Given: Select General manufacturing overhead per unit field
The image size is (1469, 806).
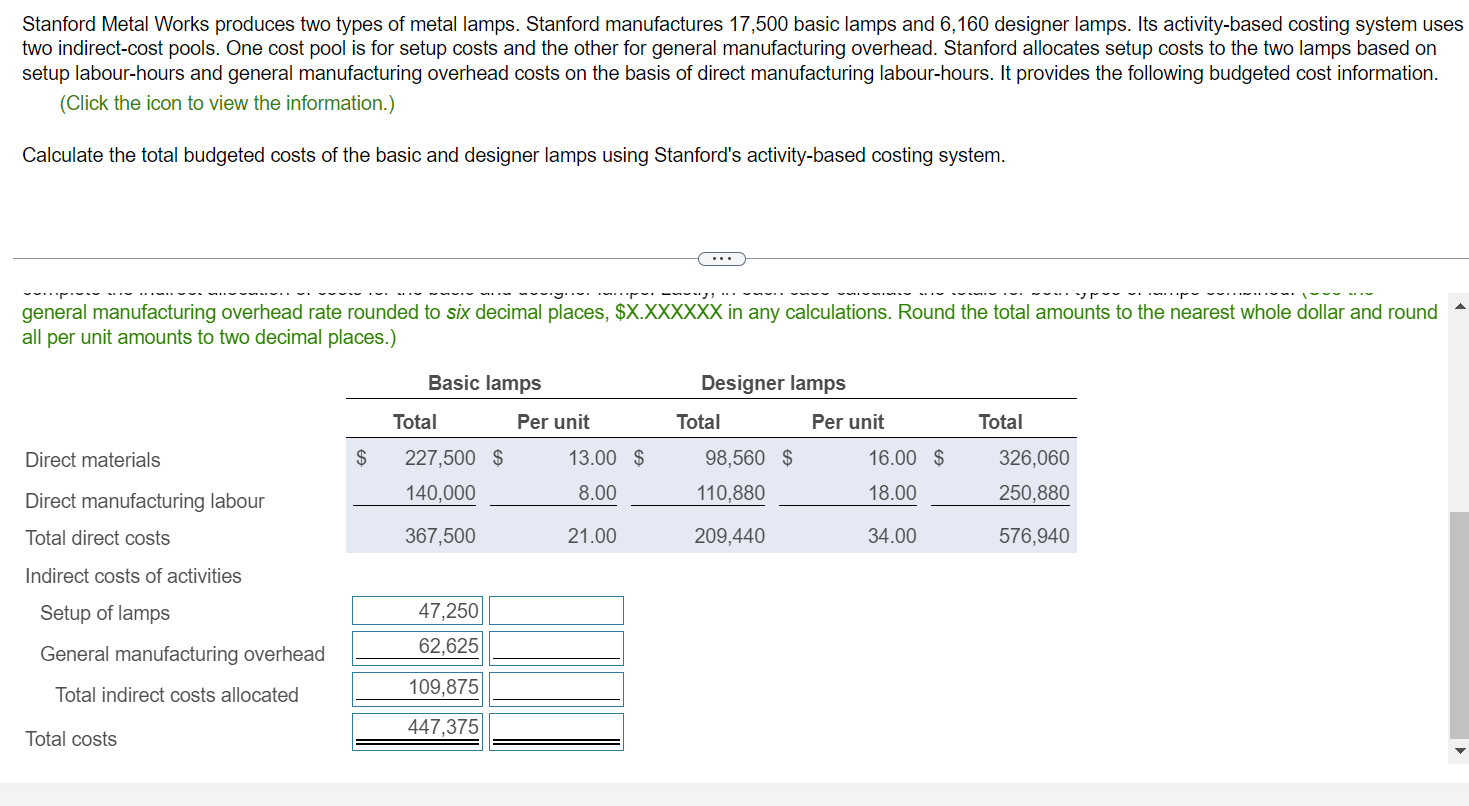Looking at the screenshot, I should tap(556, 648).
